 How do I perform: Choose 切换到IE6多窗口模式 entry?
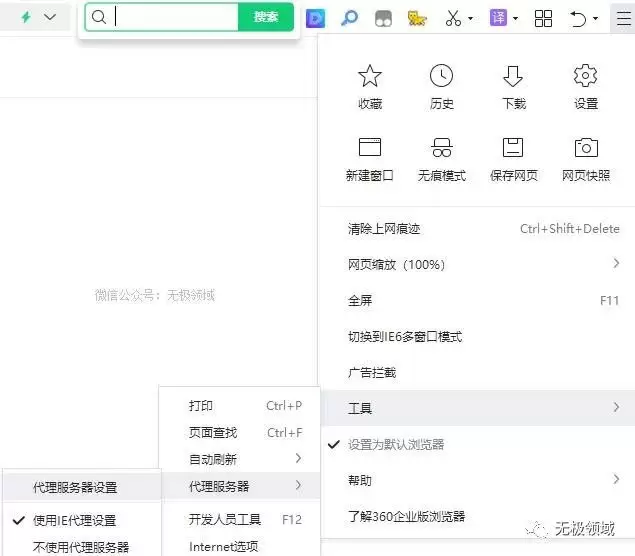[x=478, y=337]
